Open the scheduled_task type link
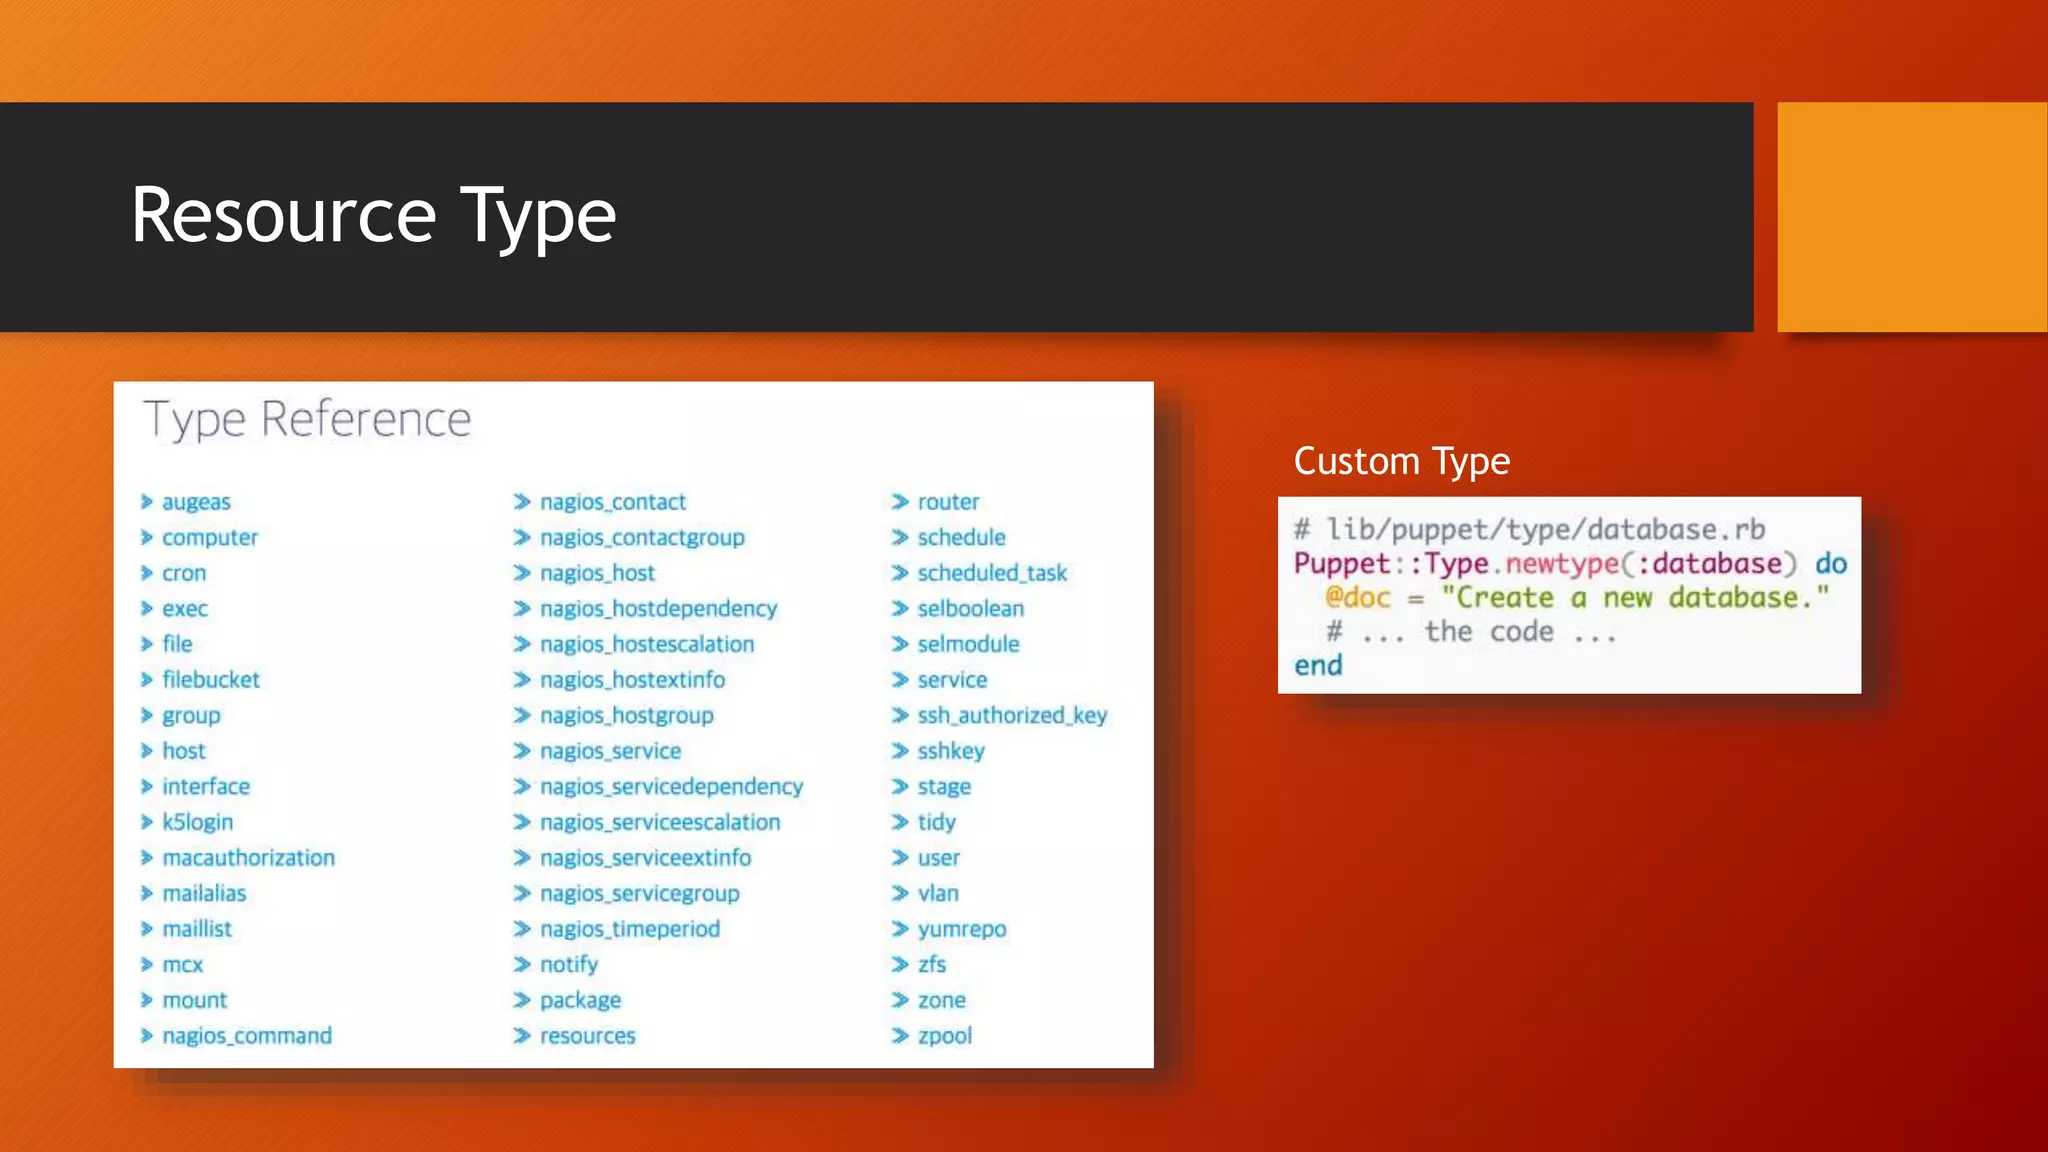Image resolution: width=2048 pixels, height=1152 pixels. tap(992, 573)
